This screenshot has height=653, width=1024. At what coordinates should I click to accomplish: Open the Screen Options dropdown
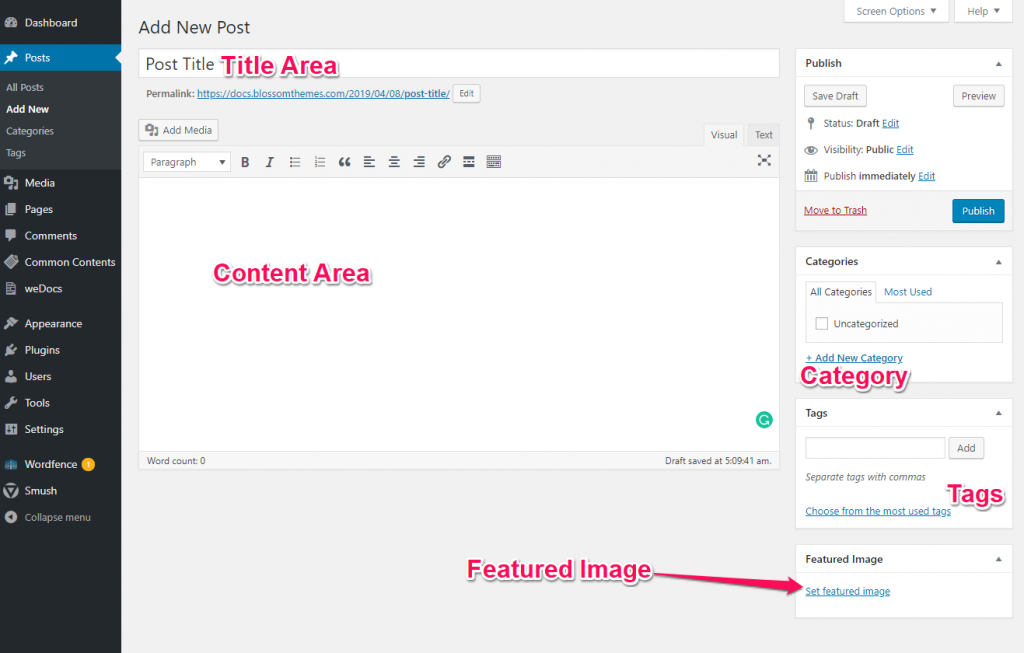tap(896, 11)
